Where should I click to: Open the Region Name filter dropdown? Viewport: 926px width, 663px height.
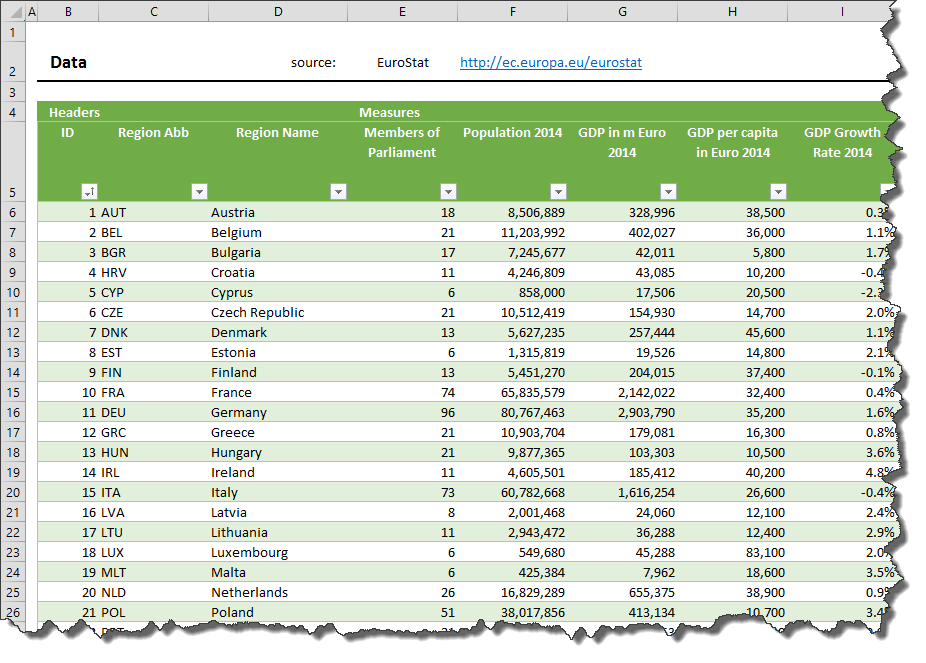[338, 191]
